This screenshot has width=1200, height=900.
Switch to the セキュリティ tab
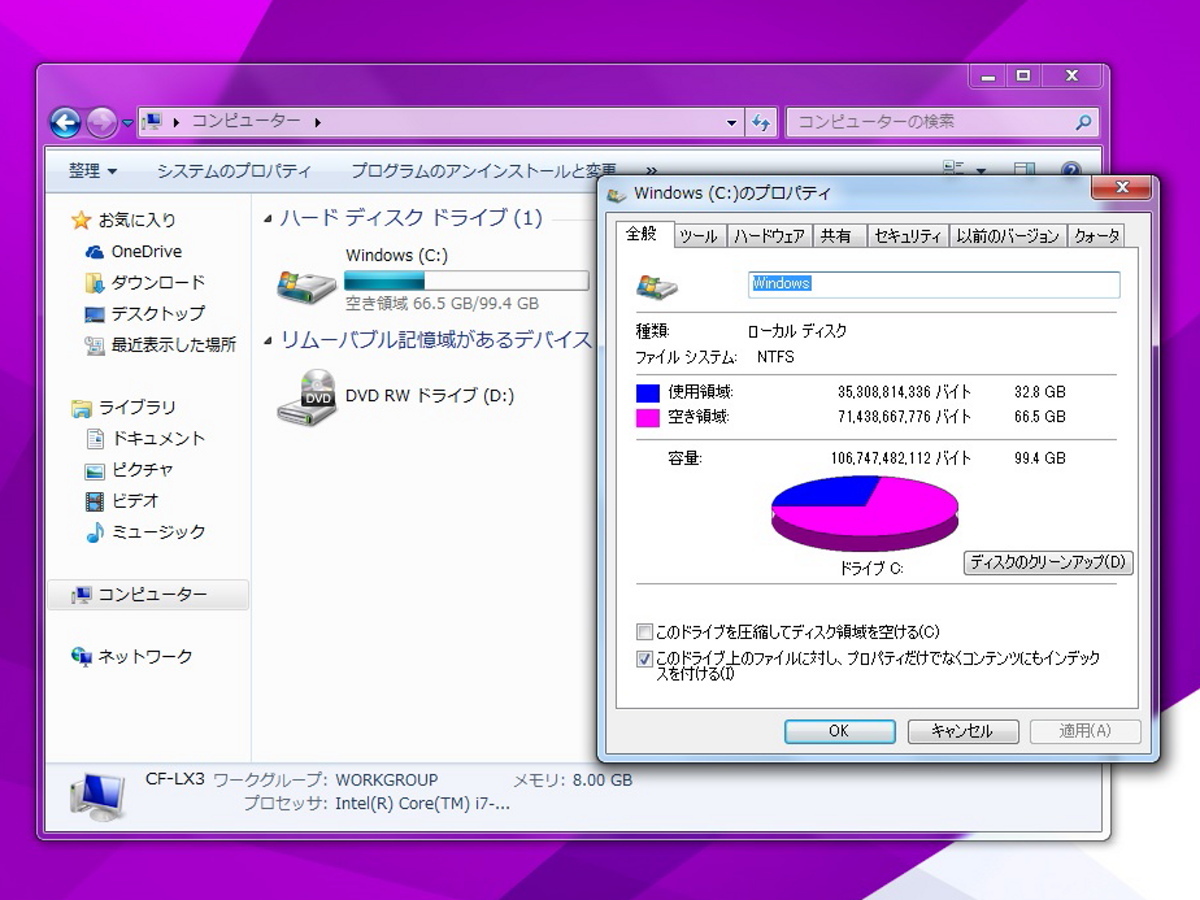pyautogui.click(x=907, y=236)
